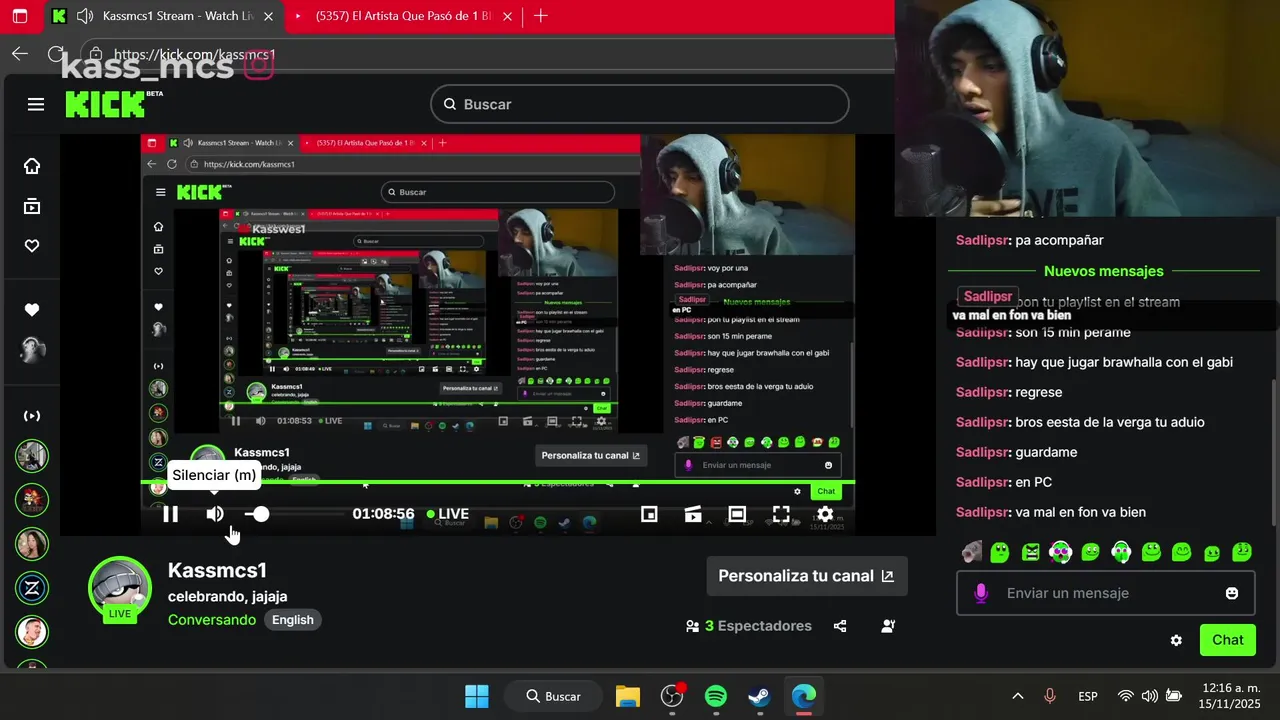Open the Kick hamburger menu
This screenshot has height=720, width=1280.
click(x=36, y=104)
